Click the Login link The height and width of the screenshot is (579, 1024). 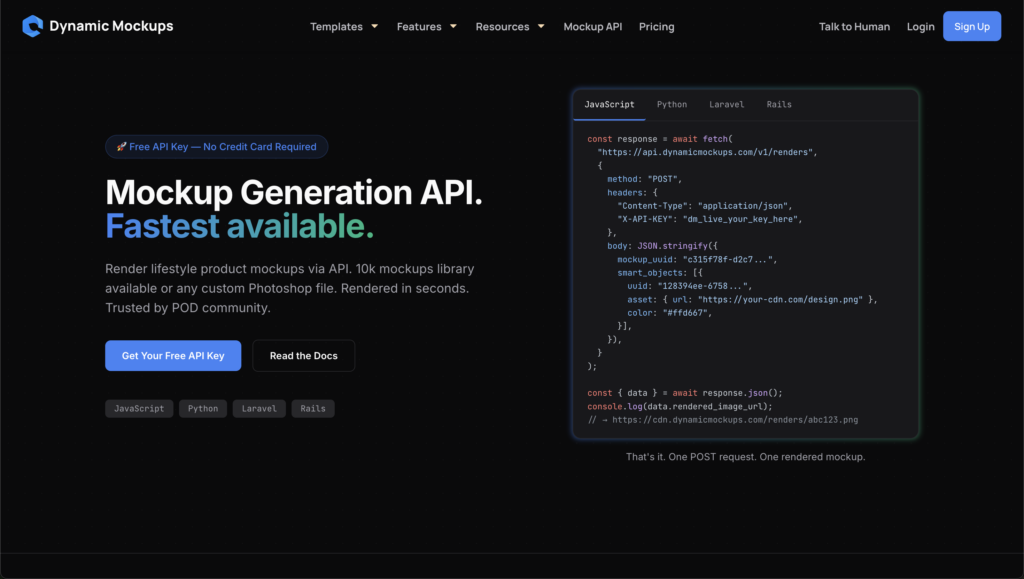point(920,27)
